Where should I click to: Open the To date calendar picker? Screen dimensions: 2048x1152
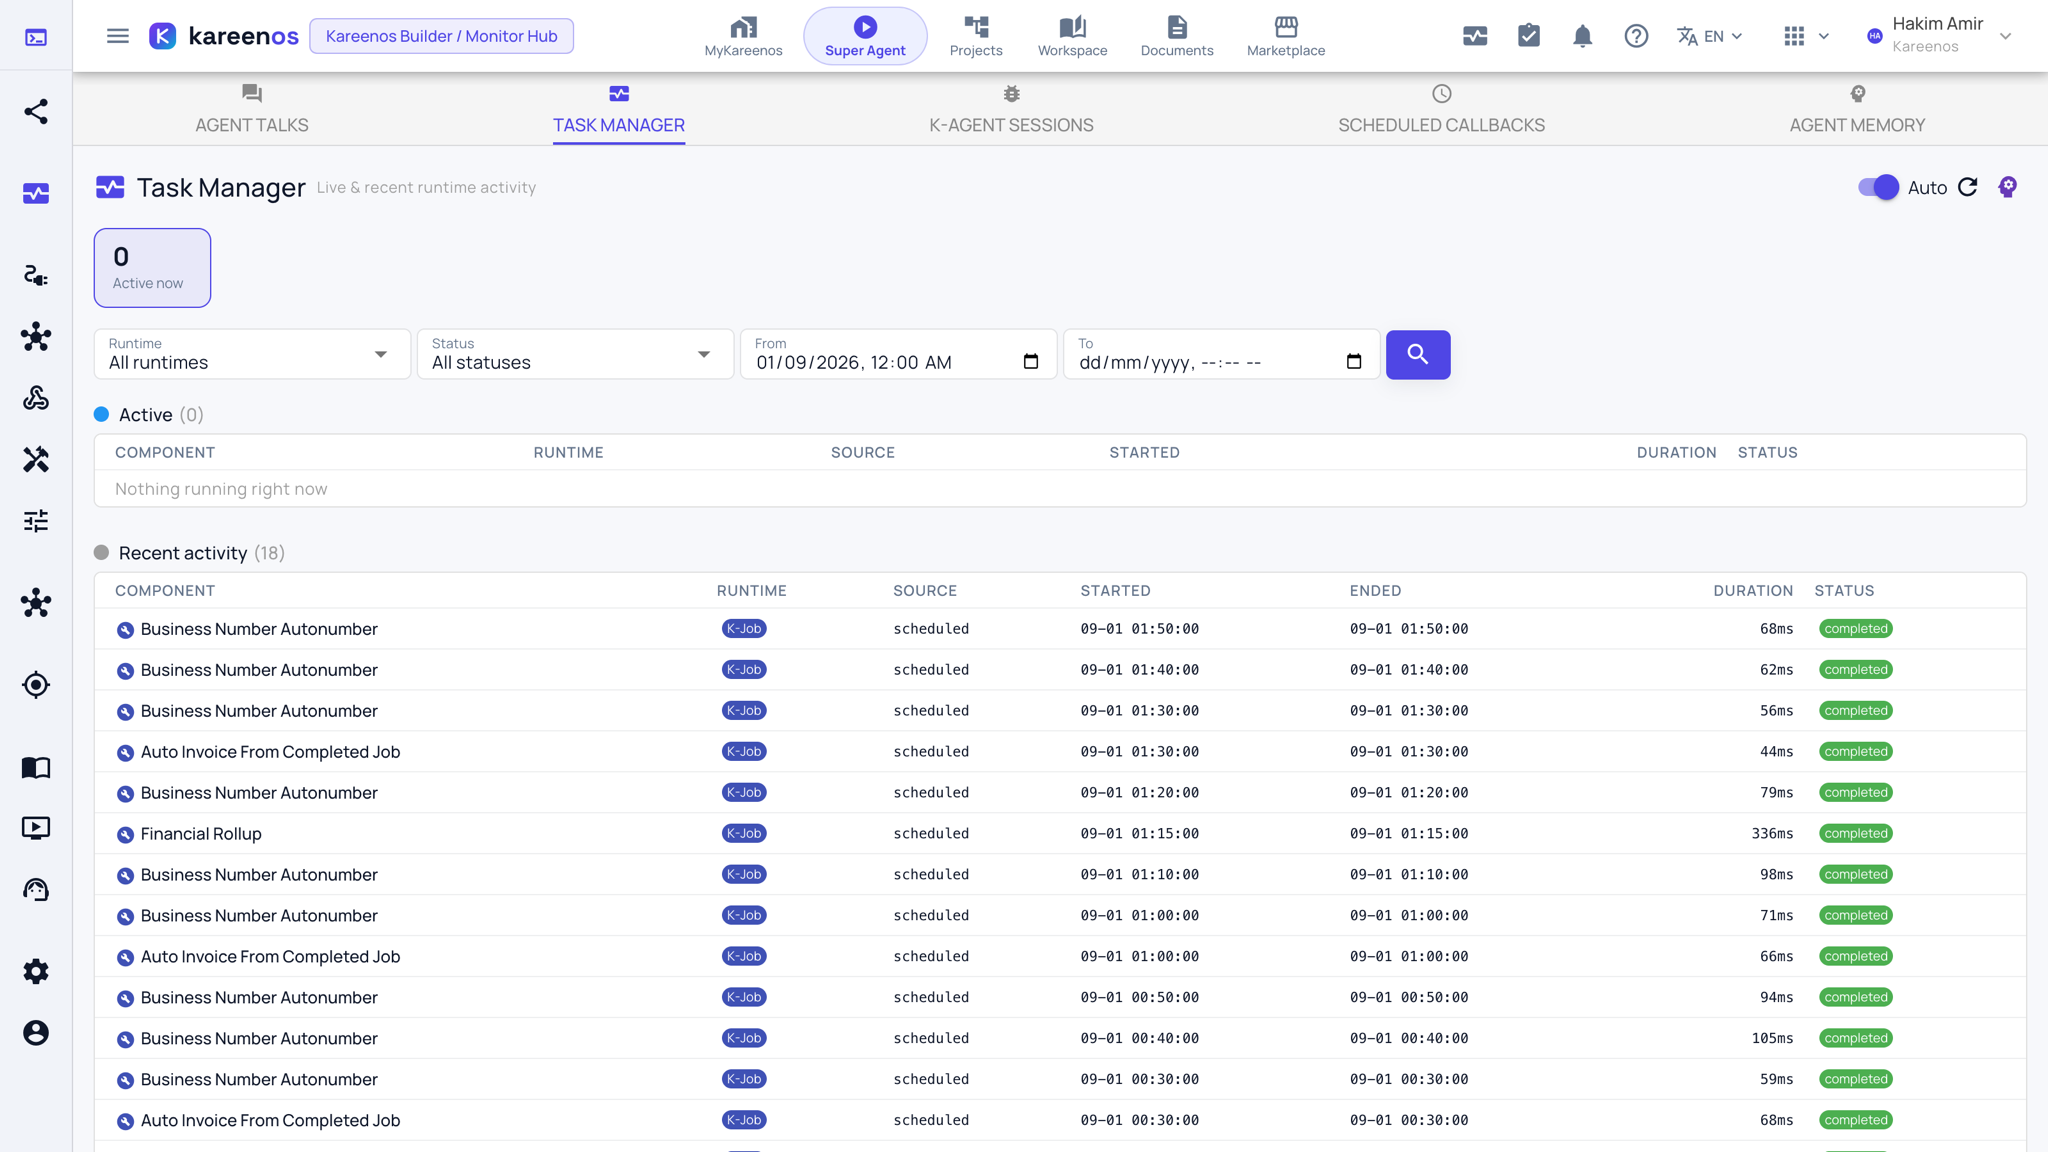[x=1354, y=362]
